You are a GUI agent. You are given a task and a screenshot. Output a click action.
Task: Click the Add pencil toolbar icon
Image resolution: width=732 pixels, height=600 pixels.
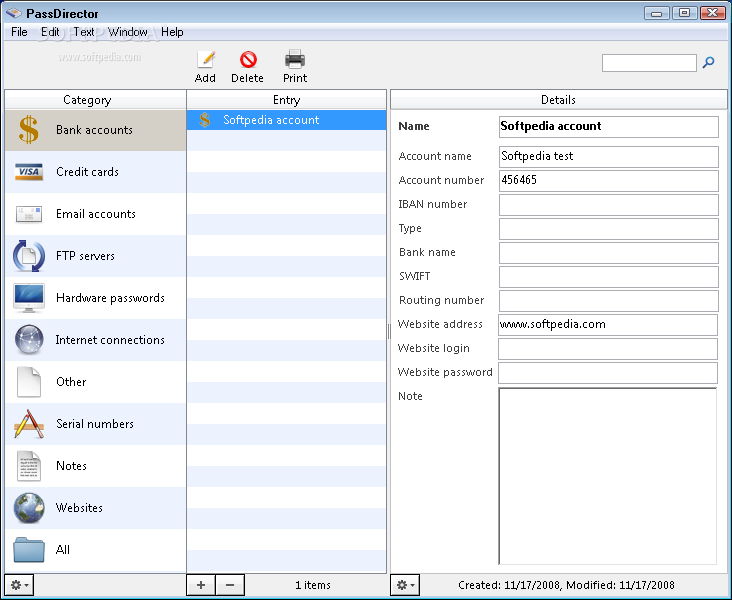tap(205, 60)
